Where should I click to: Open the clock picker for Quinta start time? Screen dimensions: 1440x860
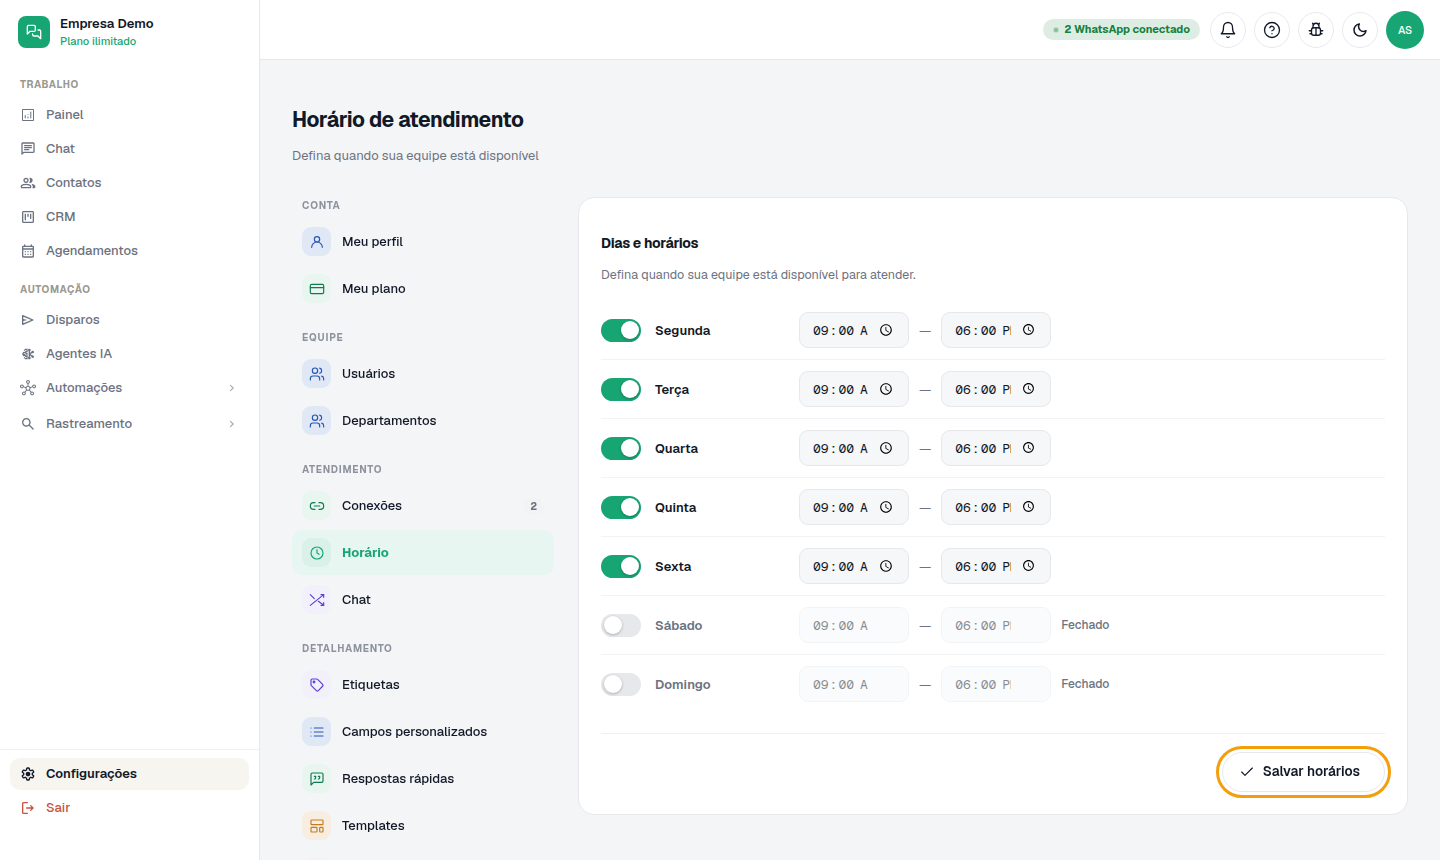[x=886, y=507]
